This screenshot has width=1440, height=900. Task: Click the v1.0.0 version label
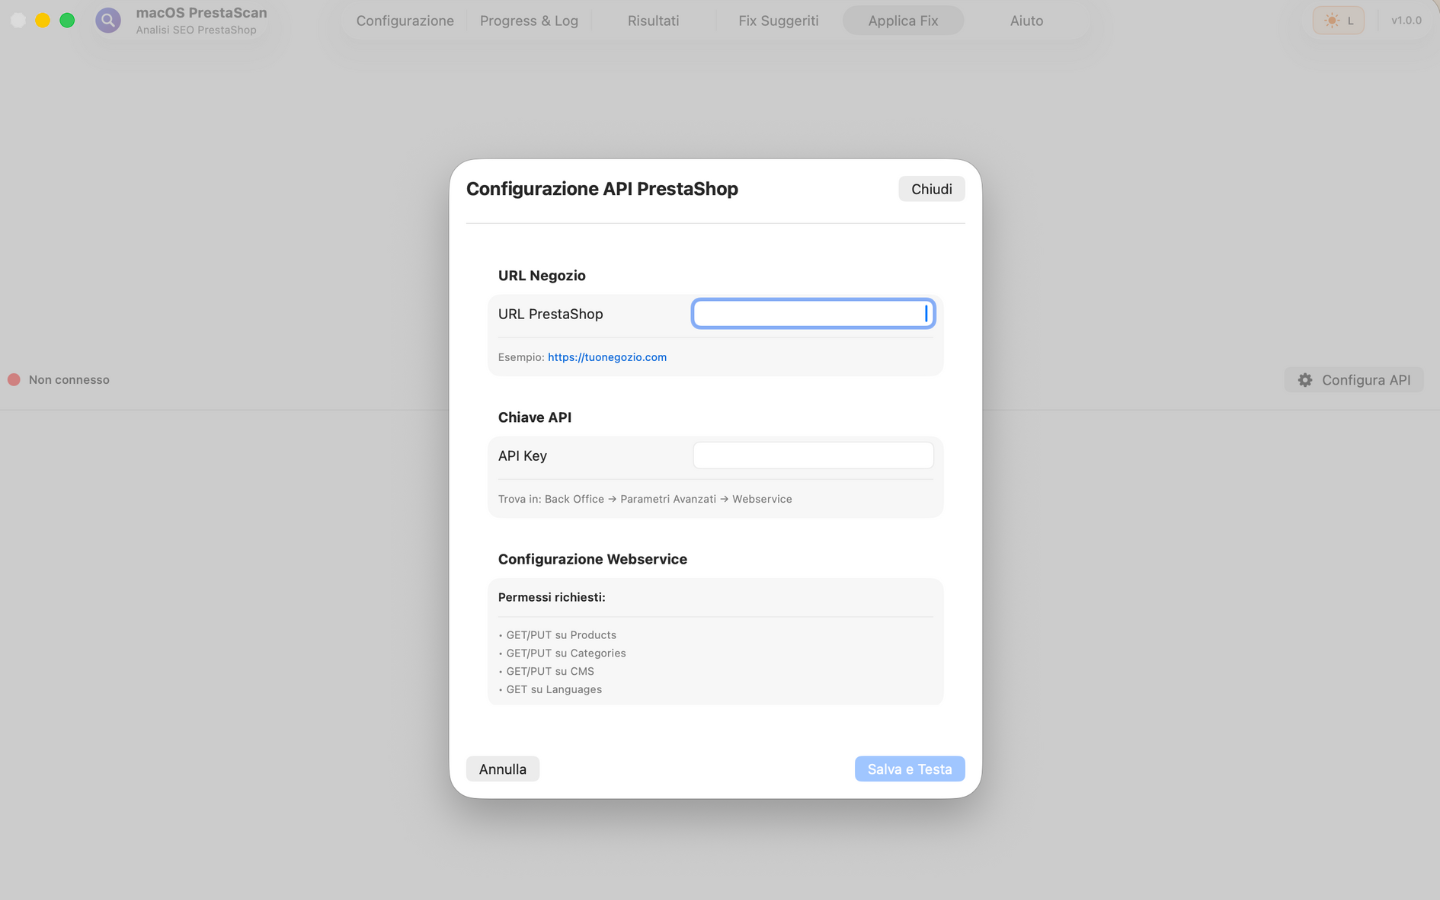1406,20
